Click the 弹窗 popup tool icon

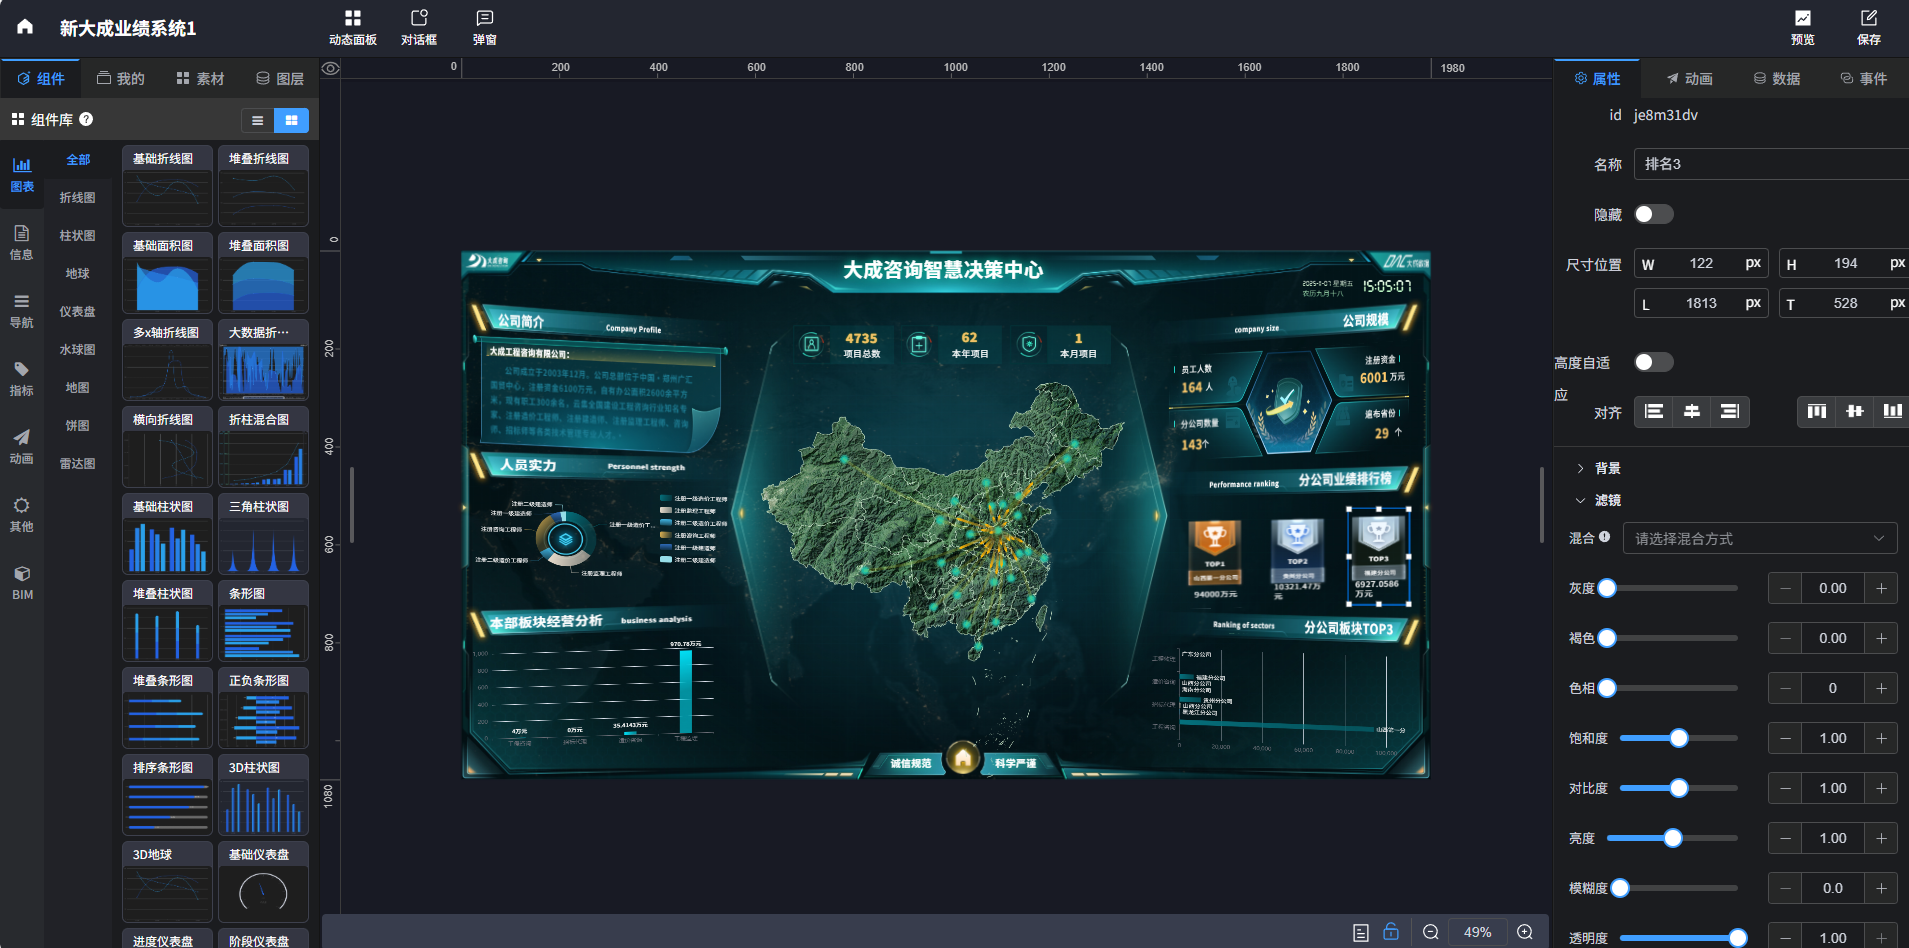pyautogui.click(x=485, y=27)
